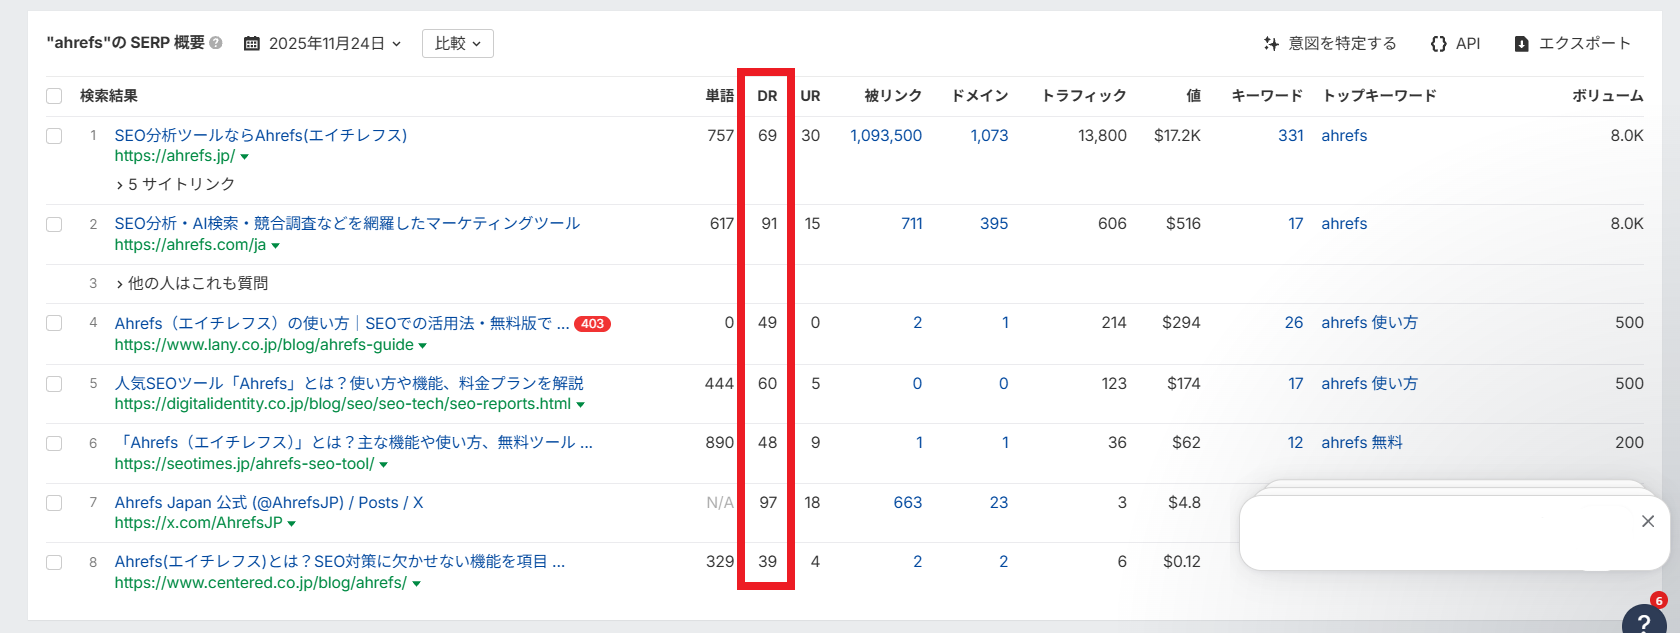Click the ahrefs 無料 top keyword

(x=1362, y=442)
